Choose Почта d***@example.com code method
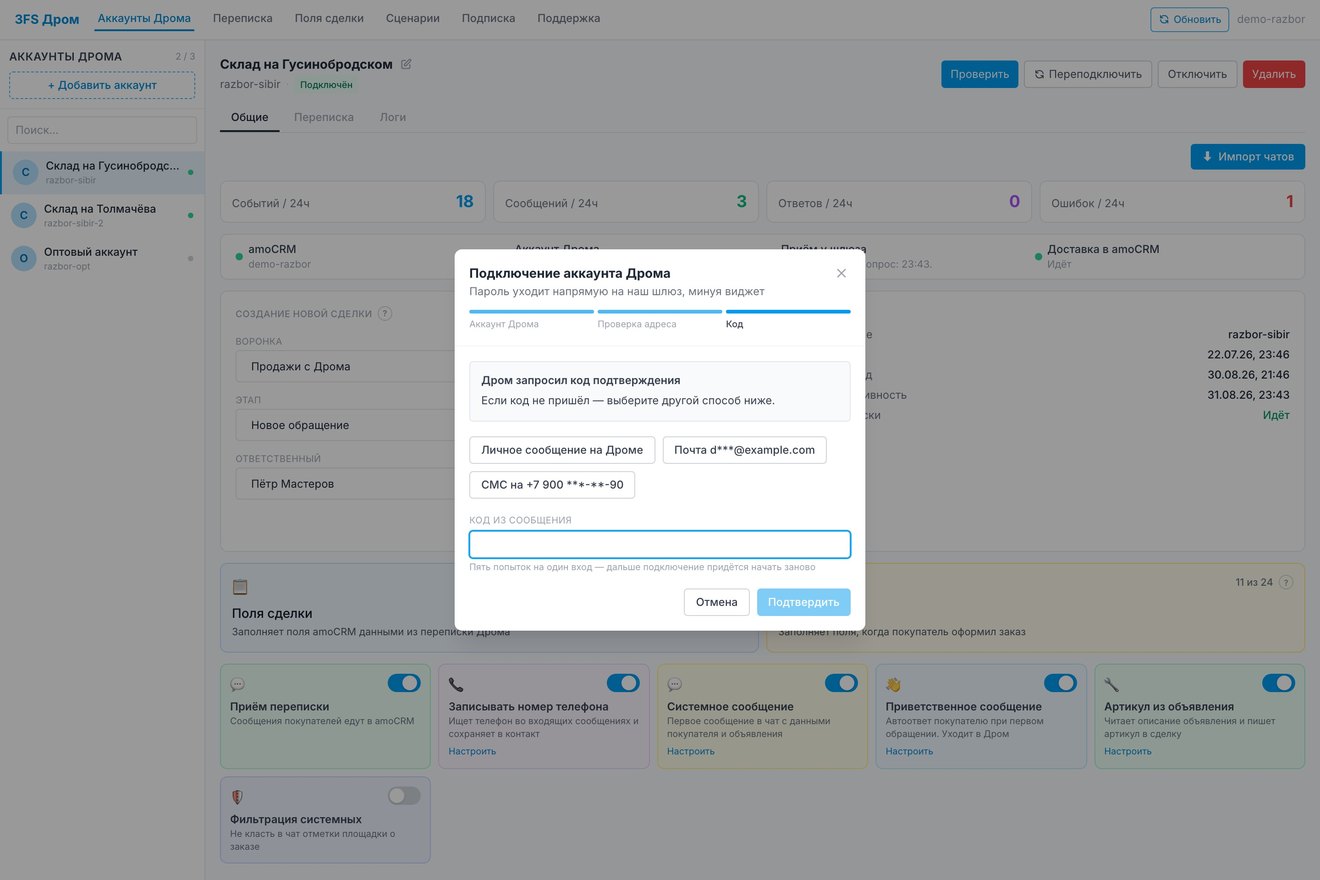Viewport: 1320px width, 880px height. [745, 450]
